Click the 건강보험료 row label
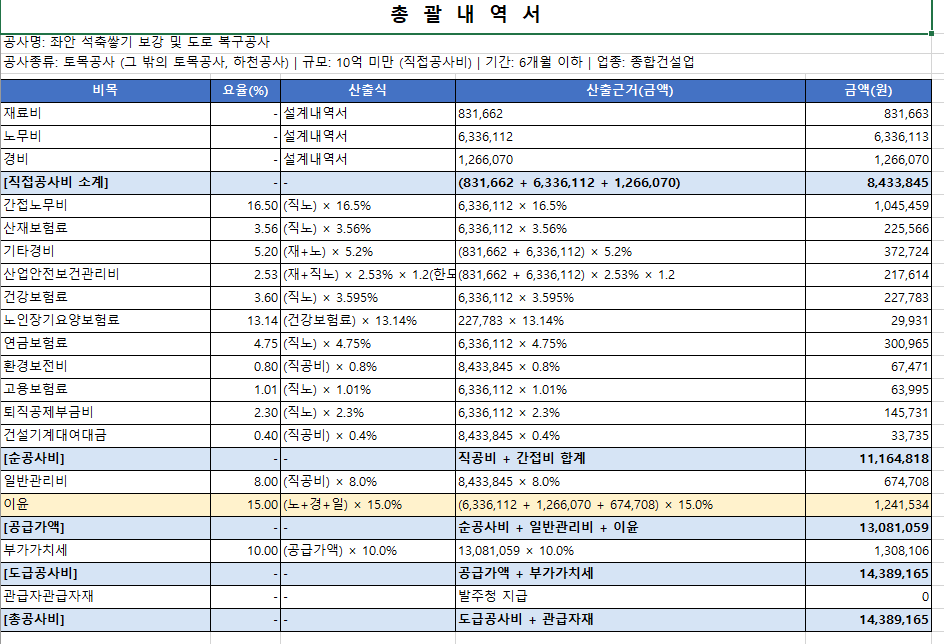This screenshot has height=644, width=944. [105, 297]
